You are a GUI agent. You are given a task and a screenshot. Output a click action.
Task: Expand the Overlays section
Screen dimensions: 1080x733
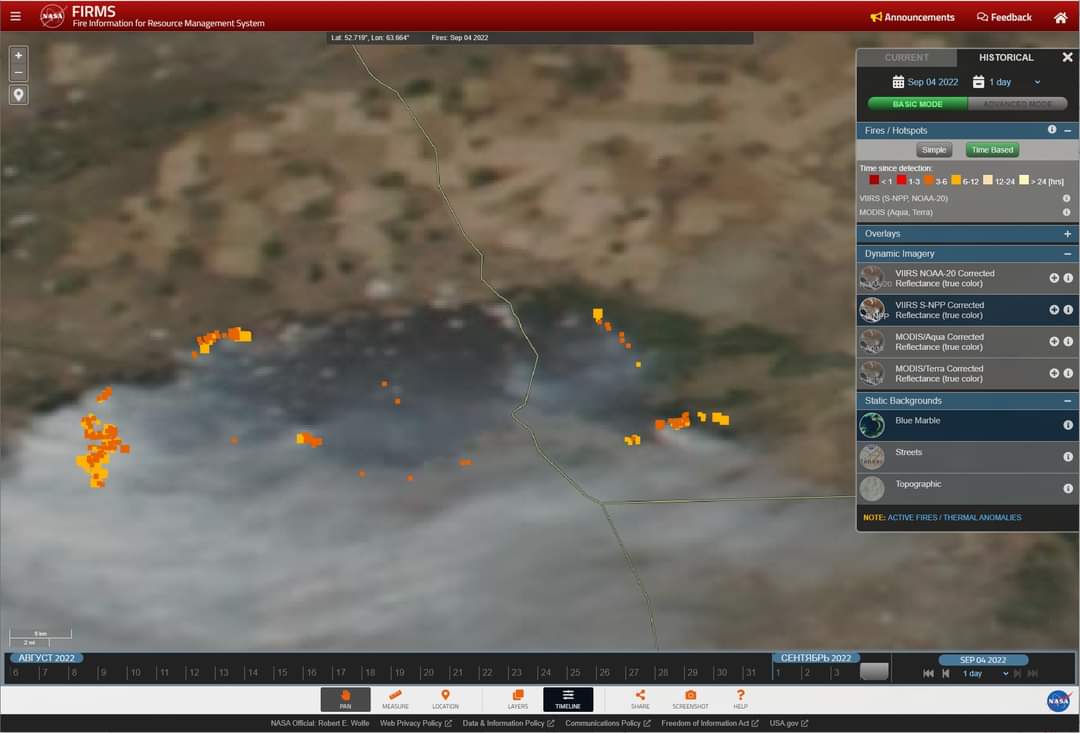(1067, 234)
